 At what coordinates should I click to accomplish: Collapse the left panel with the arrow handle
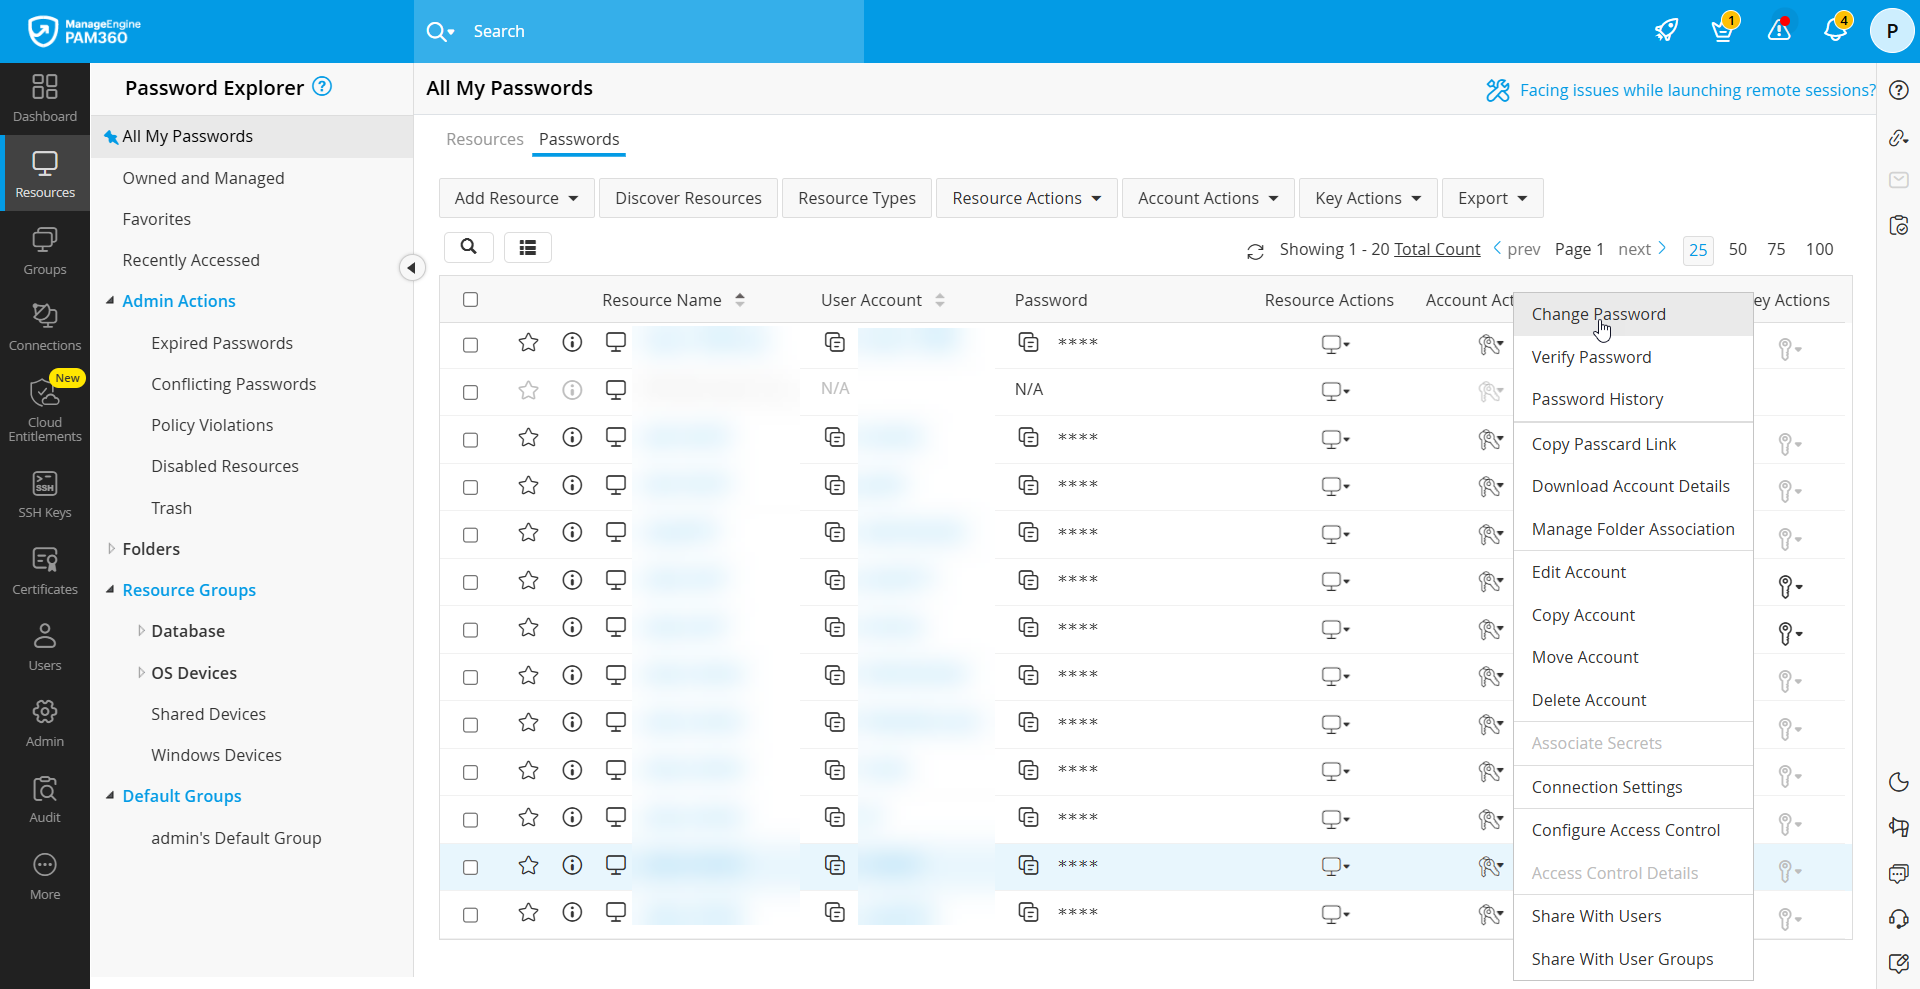(412, 267)
